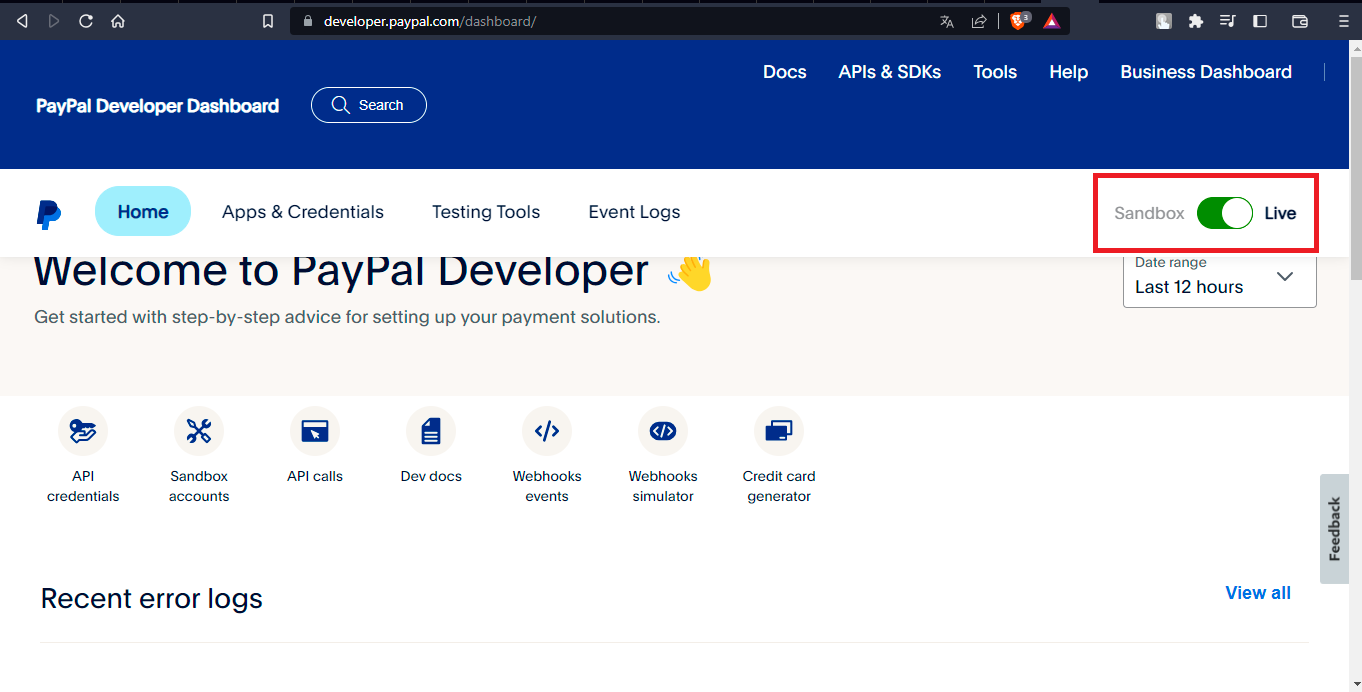Screen dimensions: 1362x692
Task: Go to the Home tab
Action: [x=143, y=211]
